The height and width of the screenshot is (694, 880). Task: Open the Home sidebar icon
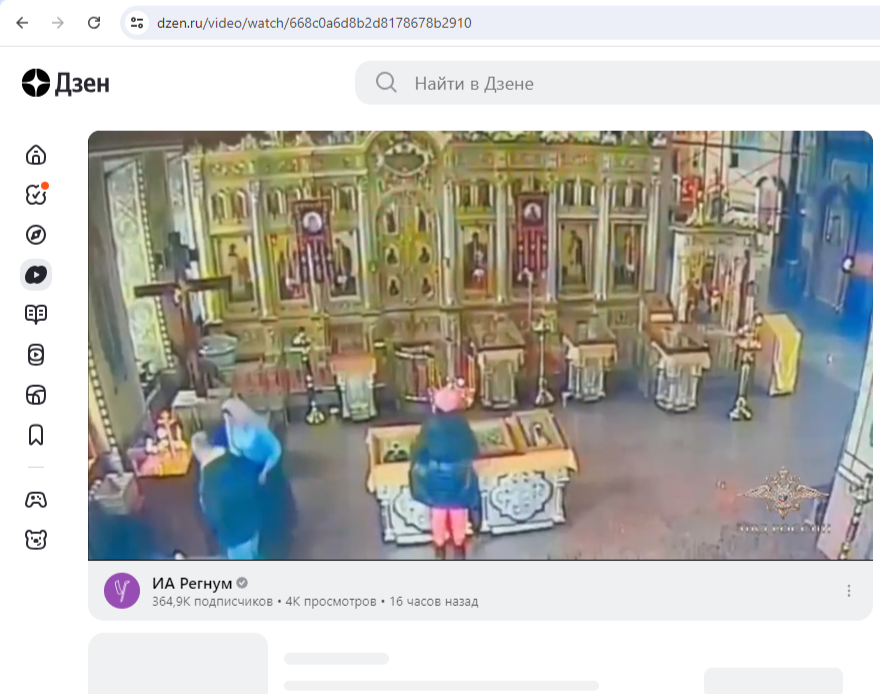tap(36, 155)
